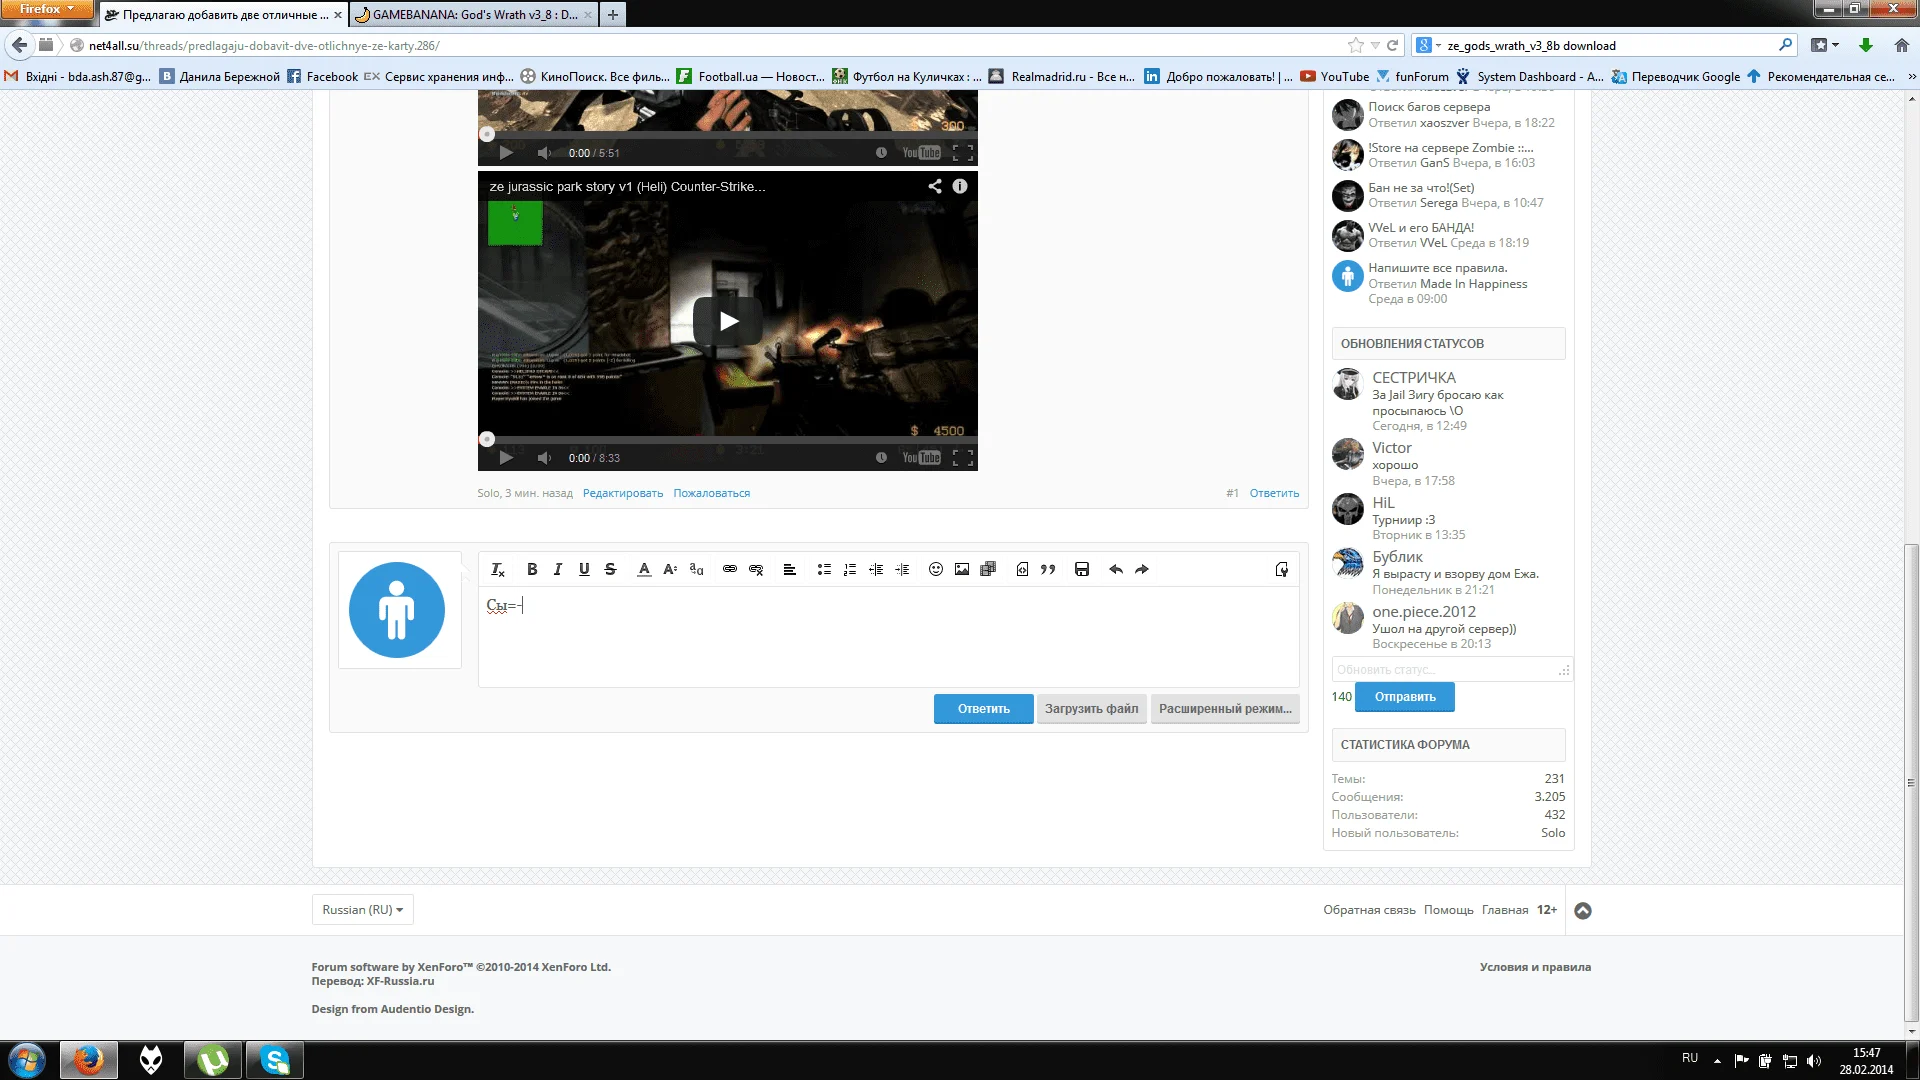
Task: Toggle bold formatting in the reply editor
Action: (x=532, y=570)
